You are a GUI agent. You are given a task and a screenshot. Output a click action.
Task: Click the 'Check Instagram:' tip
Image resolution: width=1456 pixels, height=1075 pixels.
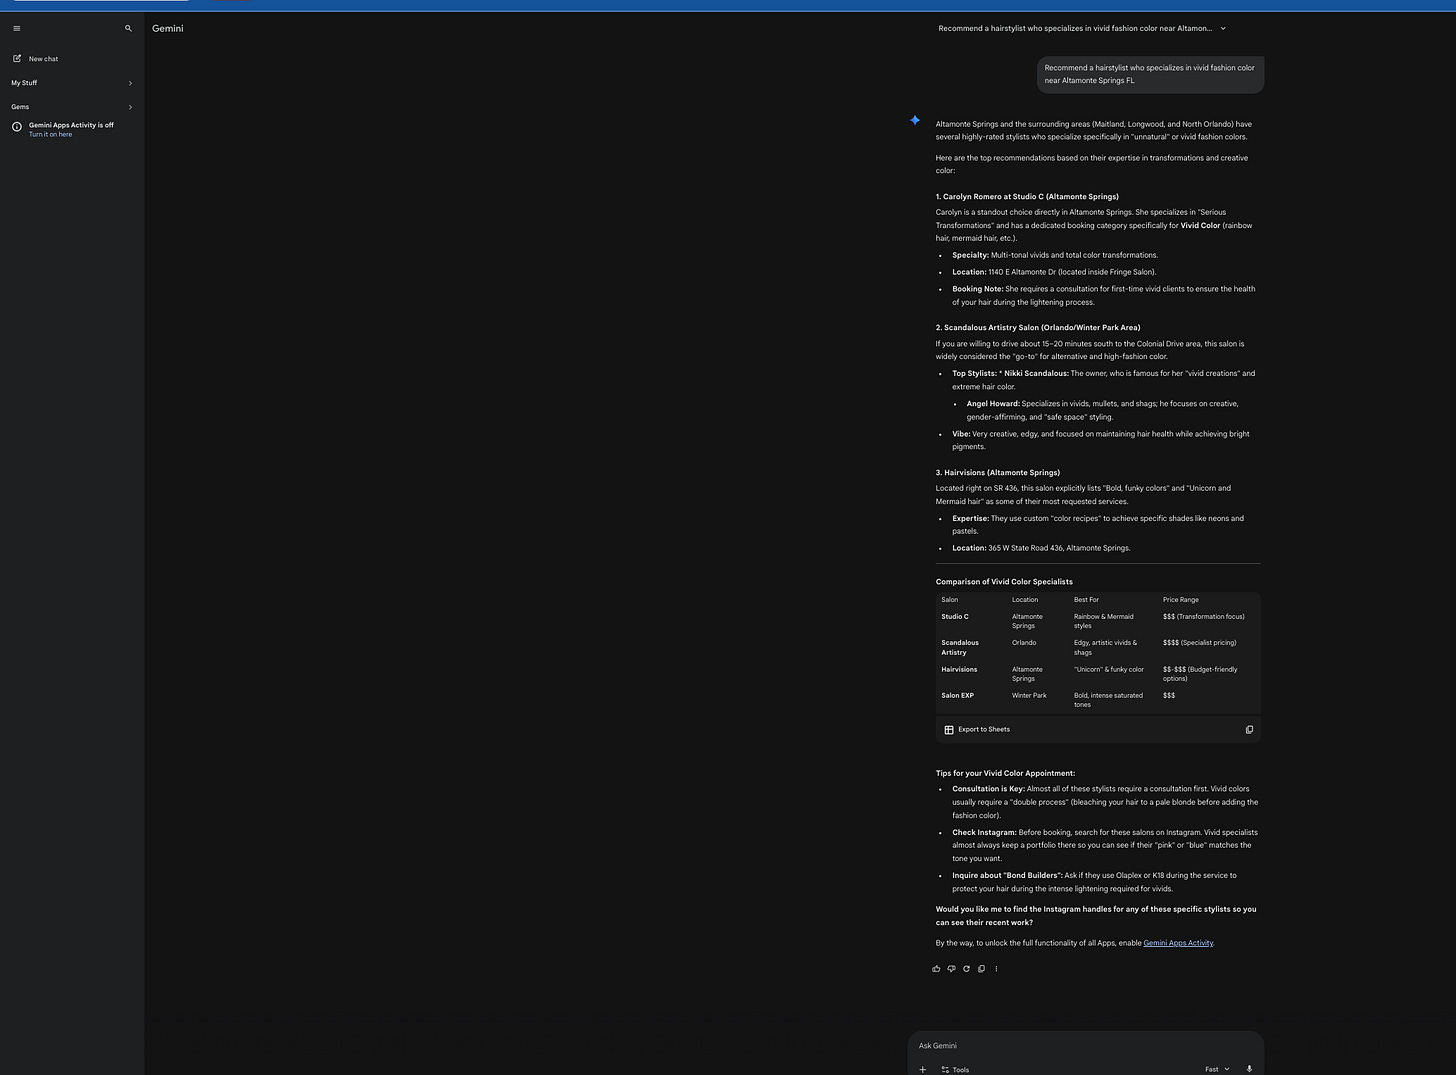coord(984,833)
